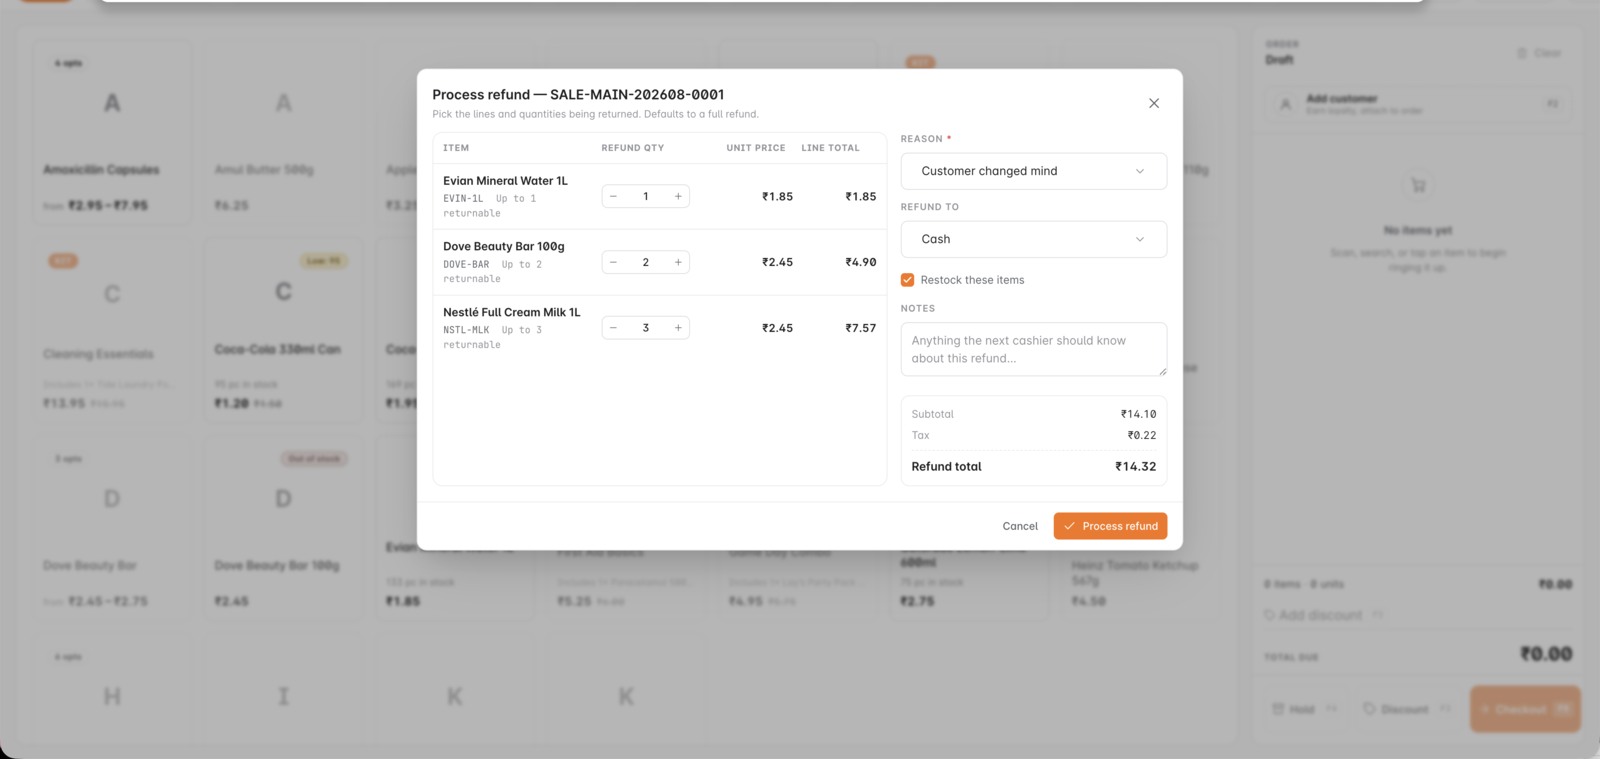1600x759 pixels.
Task: Increase Evian Mineral Water refund quantity
Action: (x=678, y=196)
